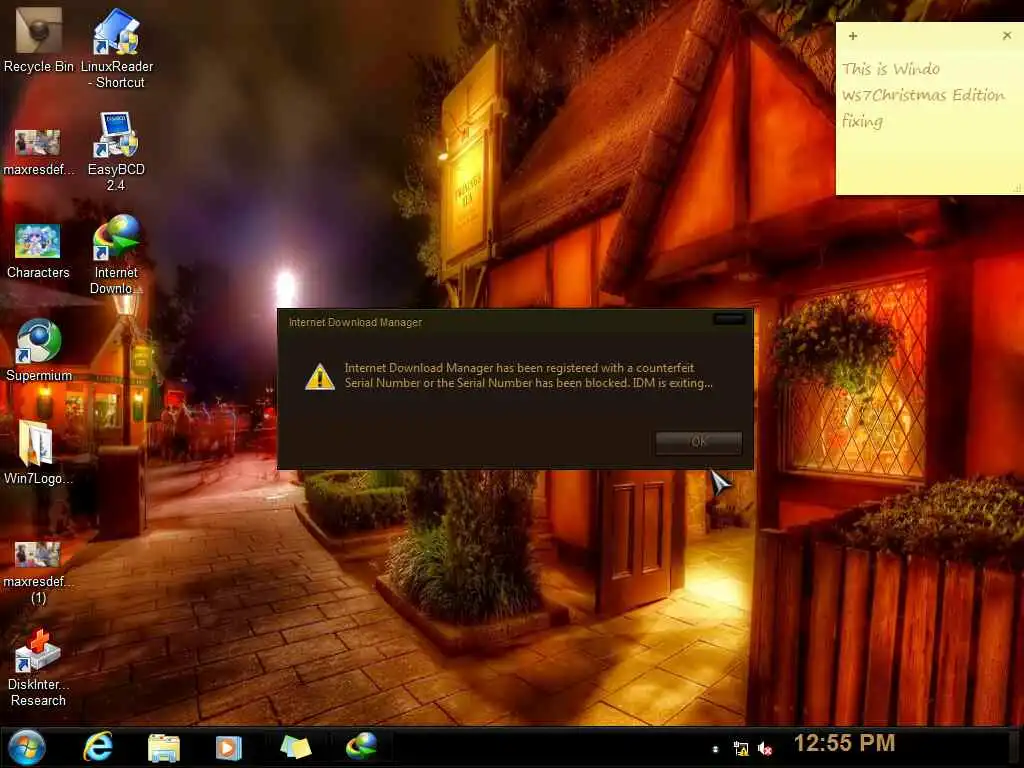Viewport: 1024px width, 768px height.
Task: Select the maxresdef (1) image icon
Action: [x=38, y=573]
